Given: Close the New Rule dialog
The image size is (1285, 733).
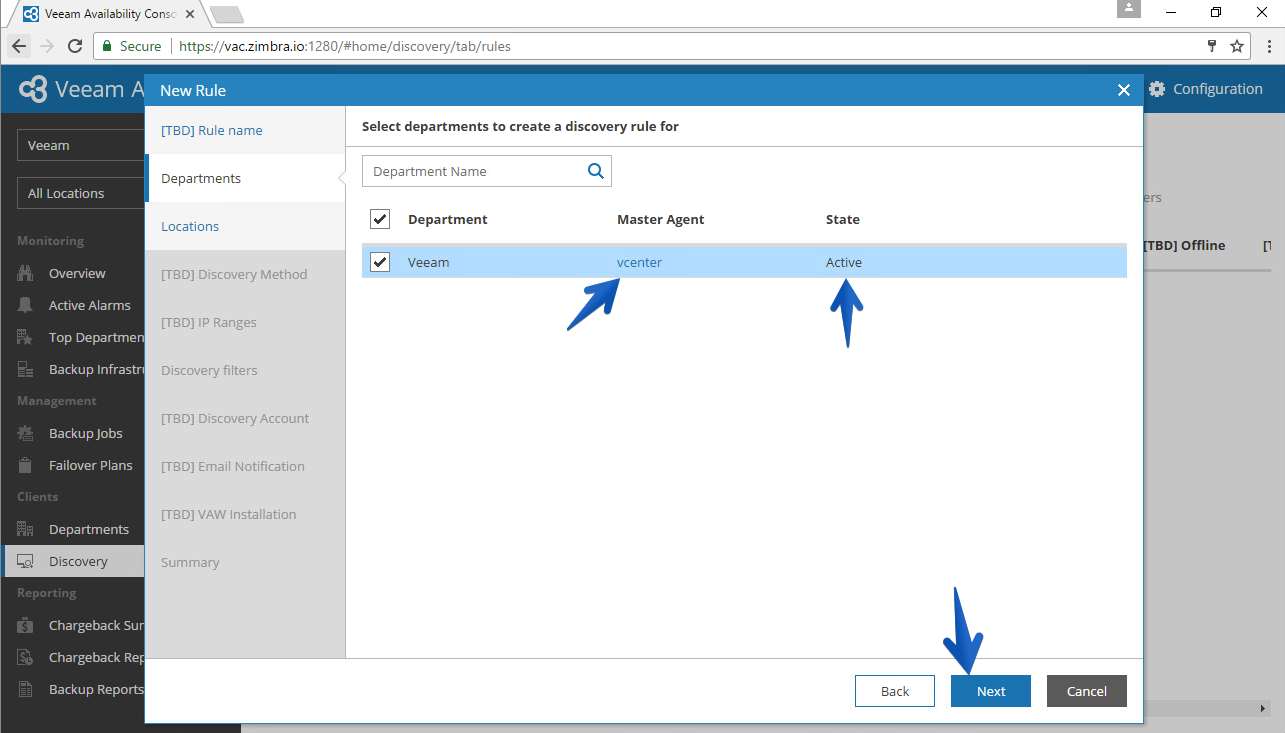Looking at the screenshot, I should click(x=1124, y=90).
